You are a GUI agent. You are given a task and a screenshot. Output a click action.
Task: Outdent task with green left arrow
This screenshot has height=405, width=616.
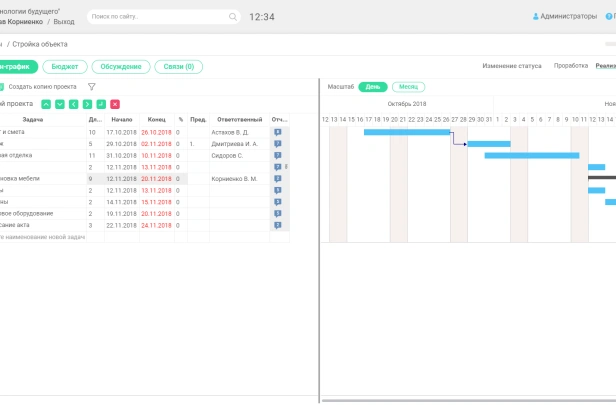74,104
